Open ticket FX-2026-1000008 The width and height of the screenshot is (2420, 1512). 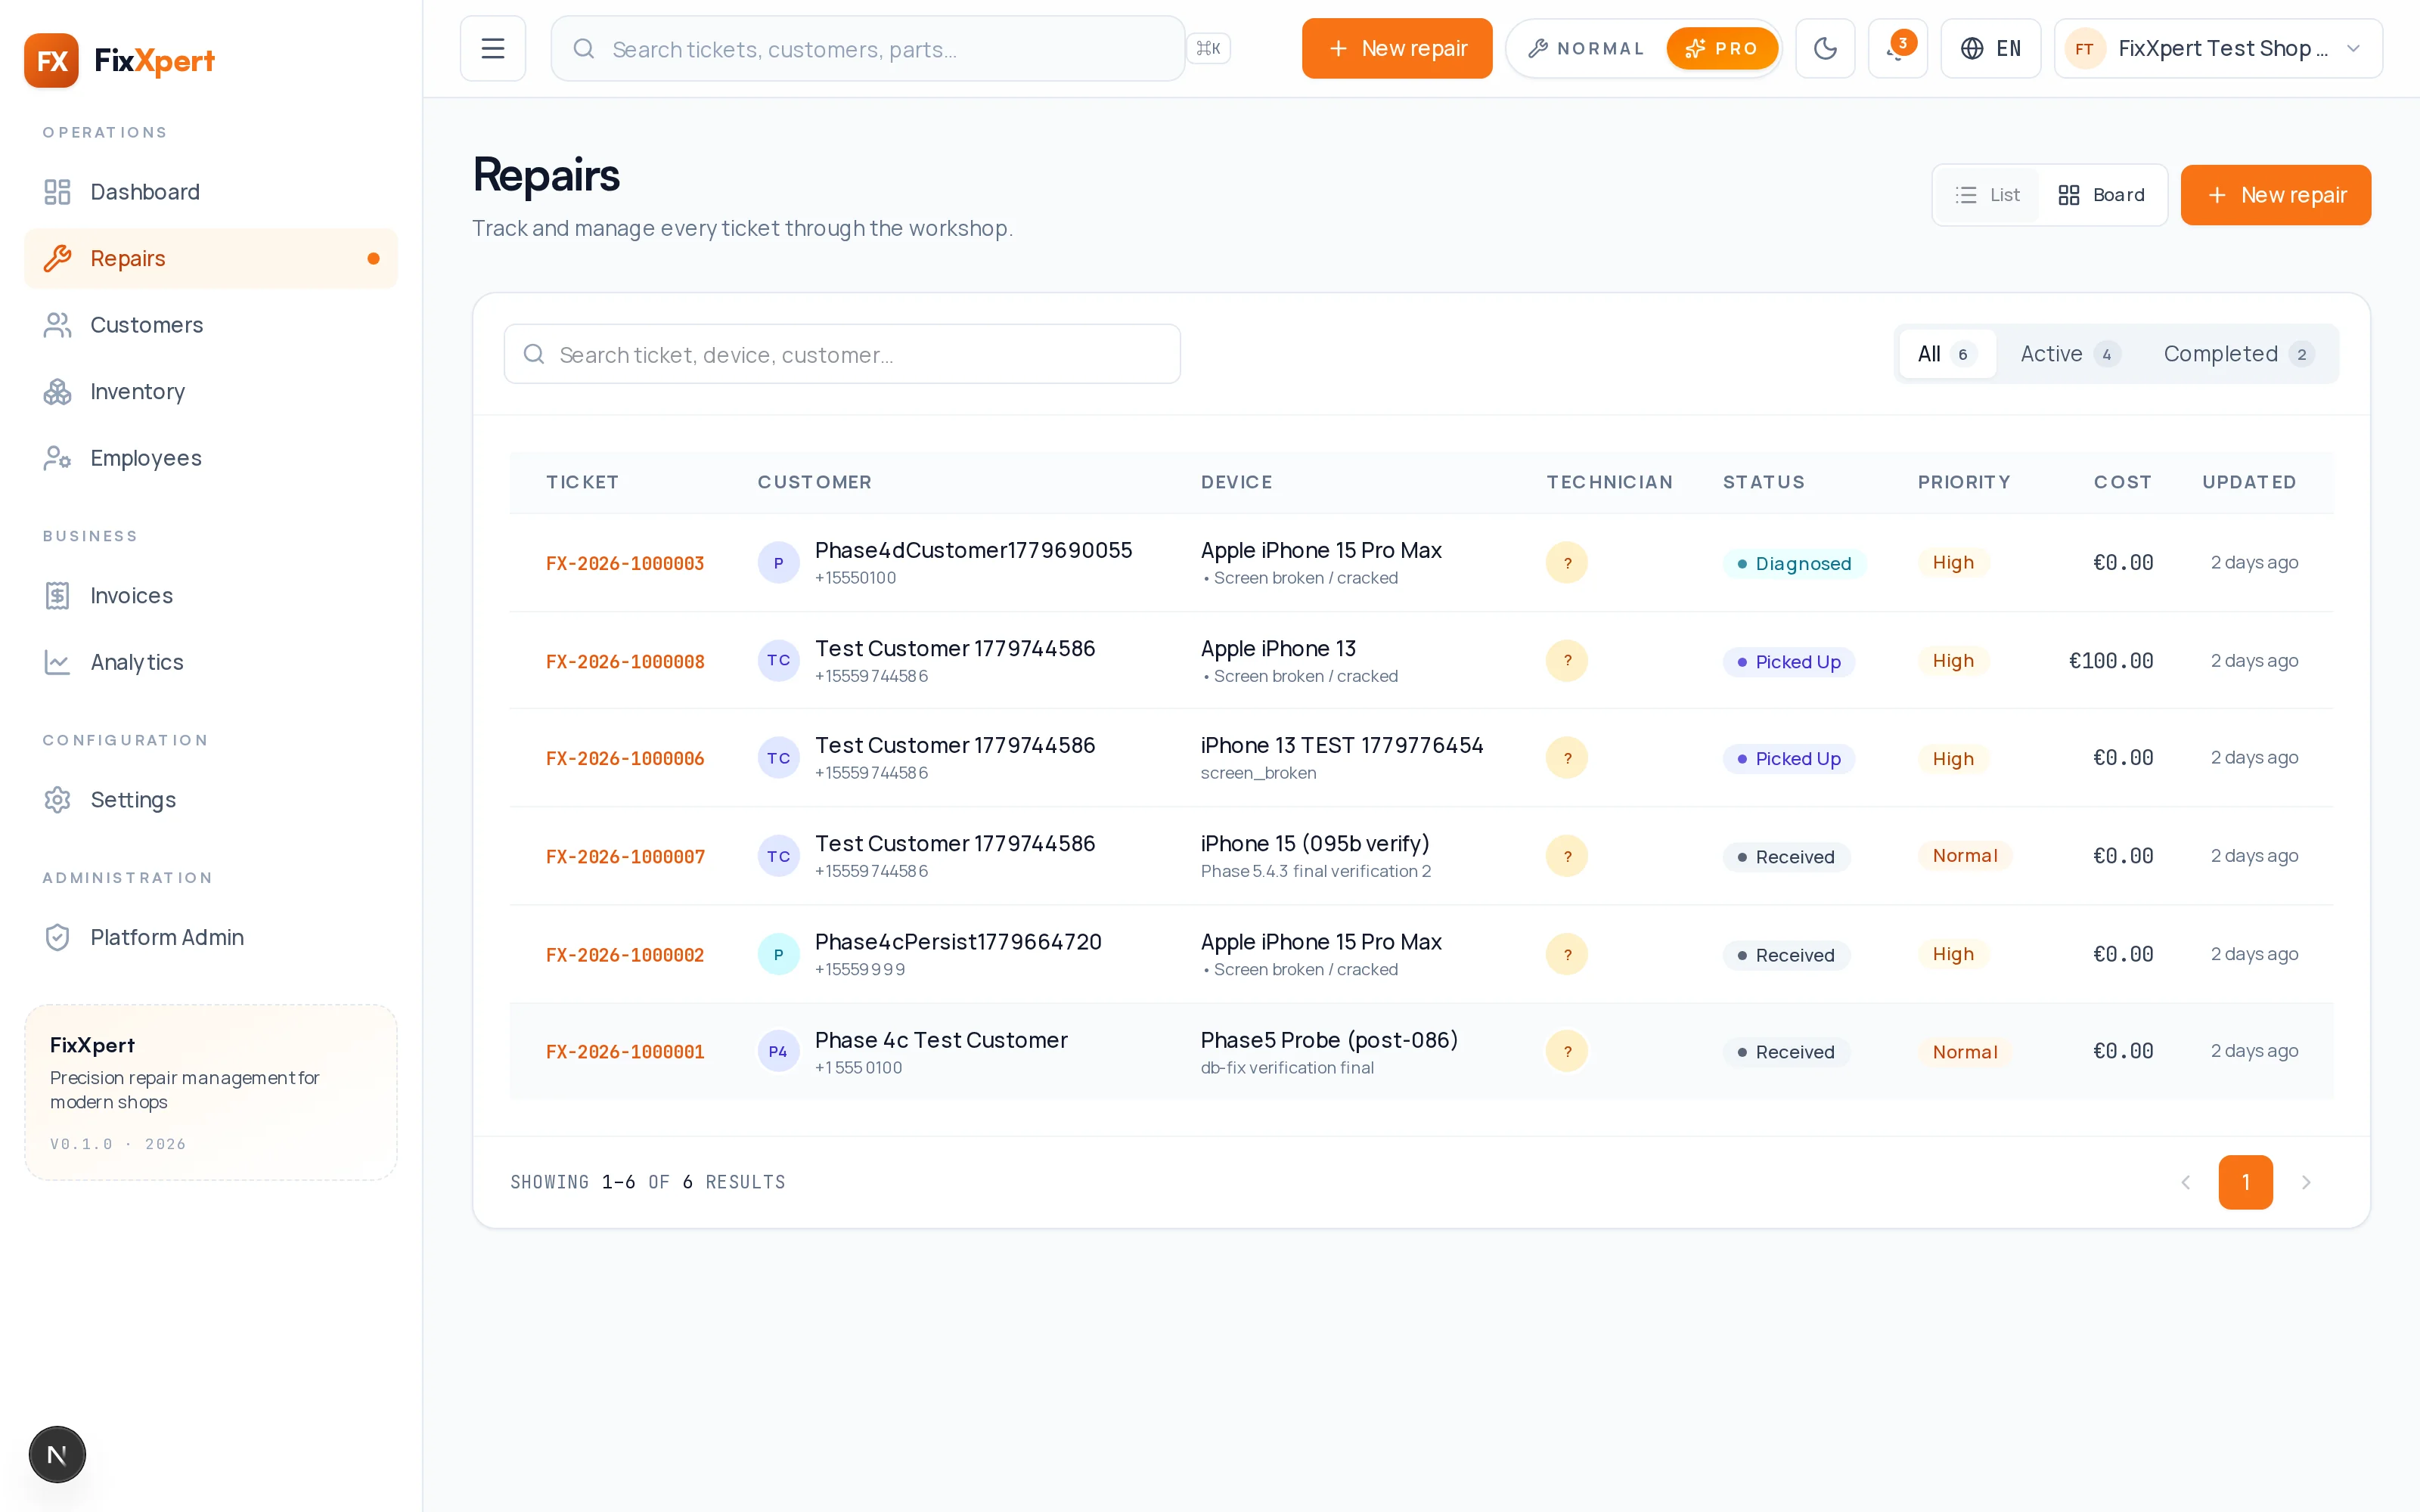pos(625,661)
